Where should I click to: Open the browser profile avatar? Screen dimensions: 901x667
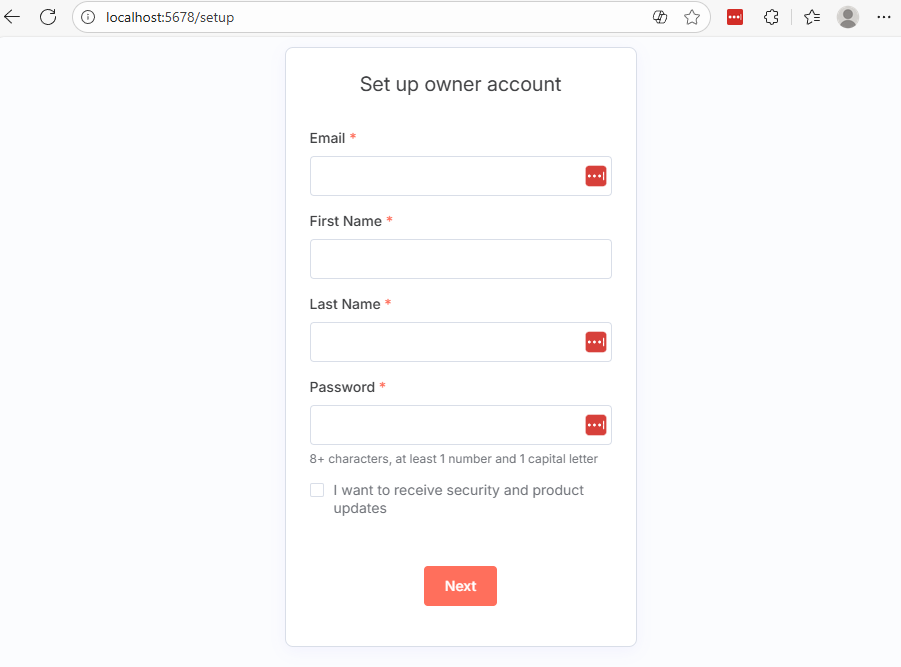click(x=848, y=17)
